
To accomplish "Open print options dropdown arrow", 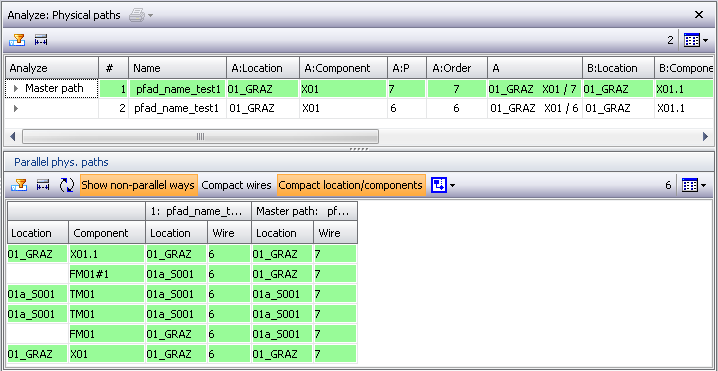I will [150, 16].
